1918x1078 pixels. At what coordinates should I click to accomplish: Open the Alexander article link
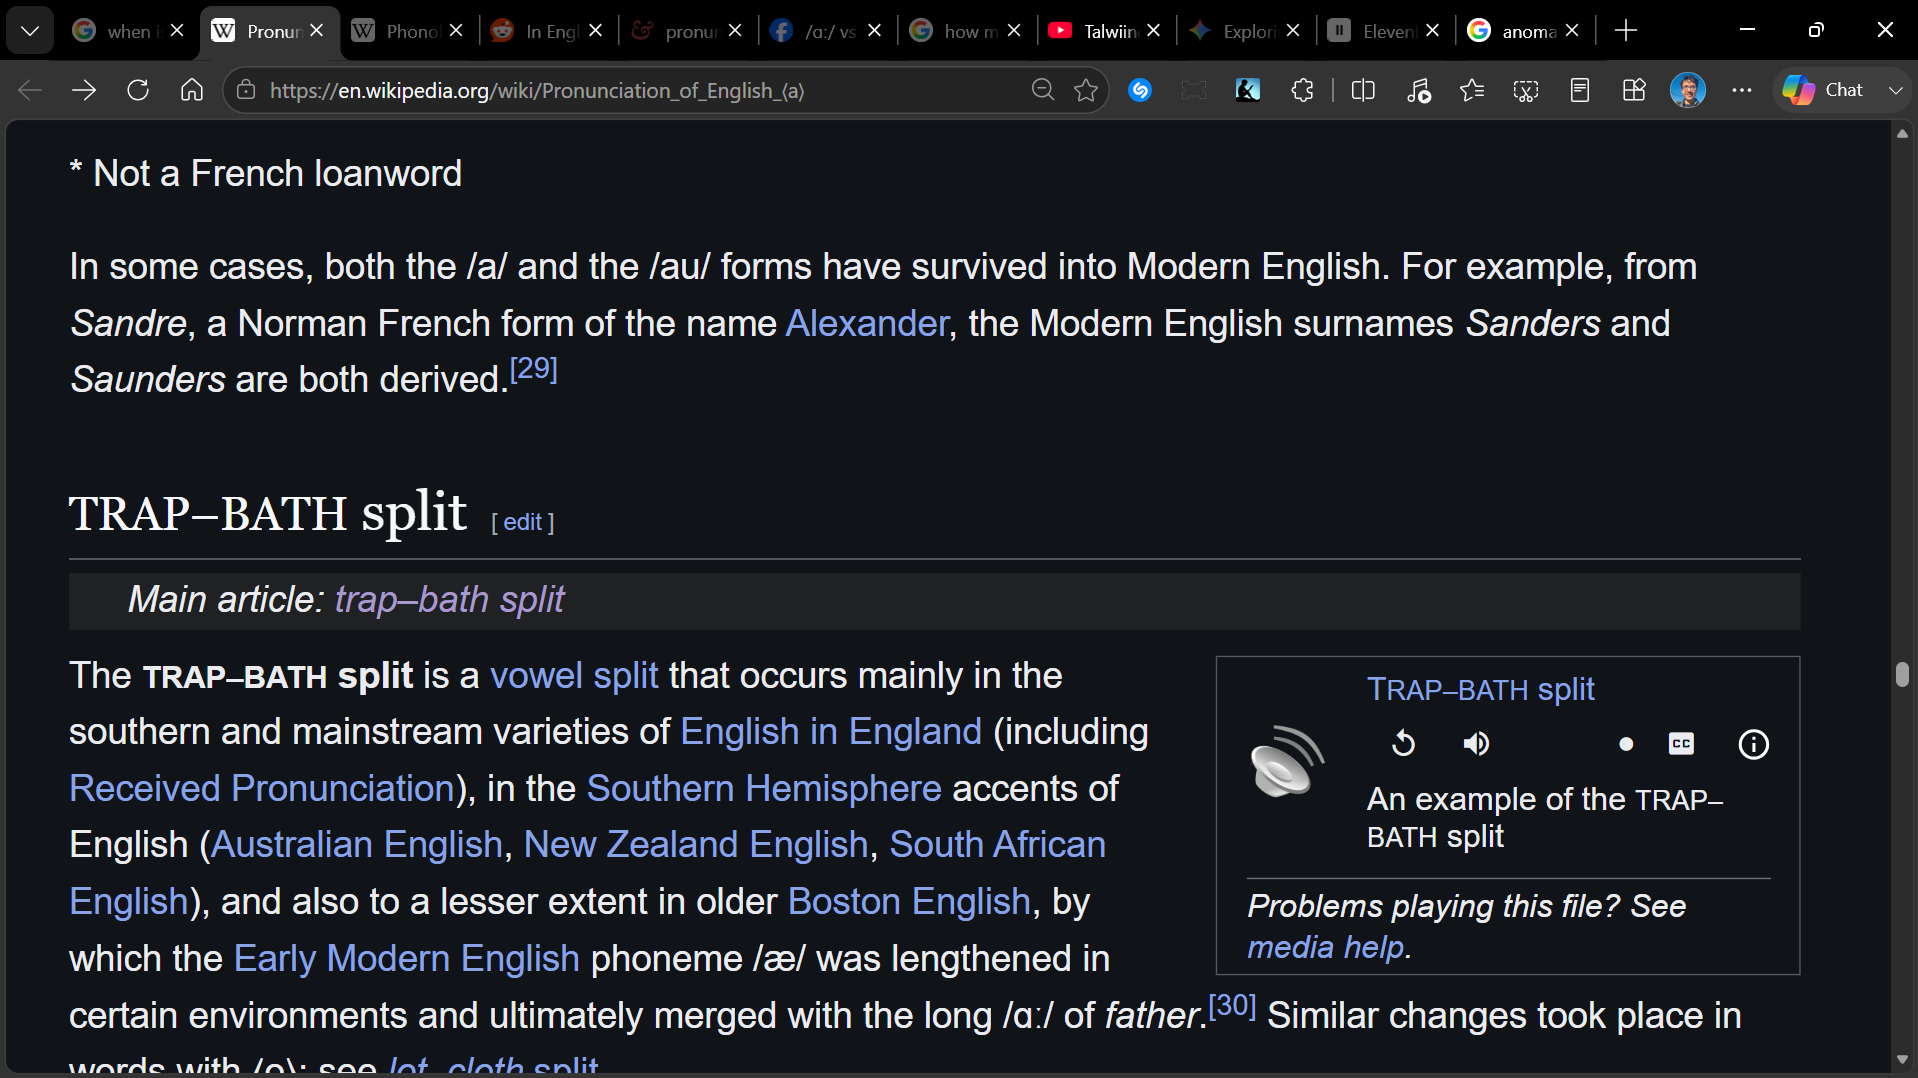867,324
